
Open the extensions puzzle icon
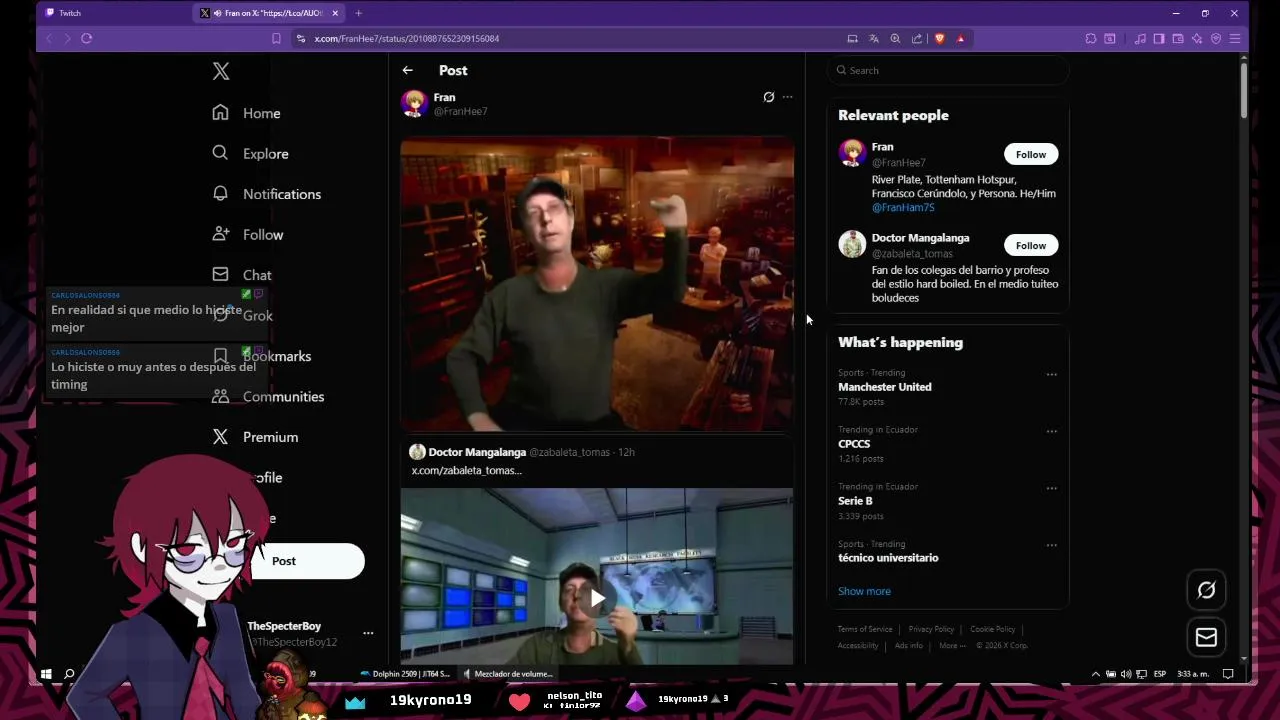pyautogui.click(x=1090, y=38)
